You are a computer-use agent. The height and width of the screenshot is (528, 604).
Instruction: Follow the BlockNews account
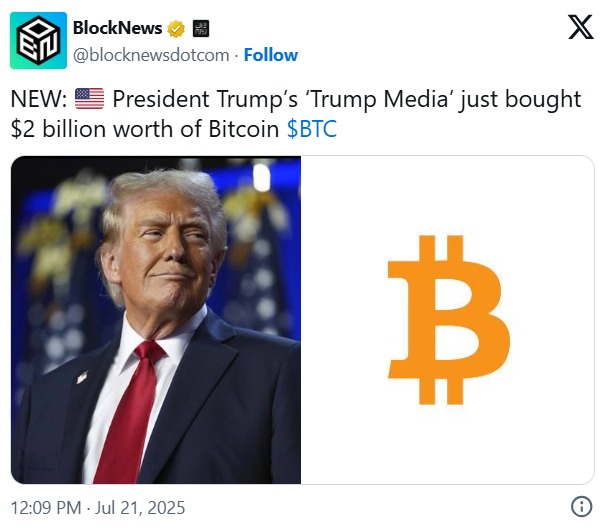(271, 55)
